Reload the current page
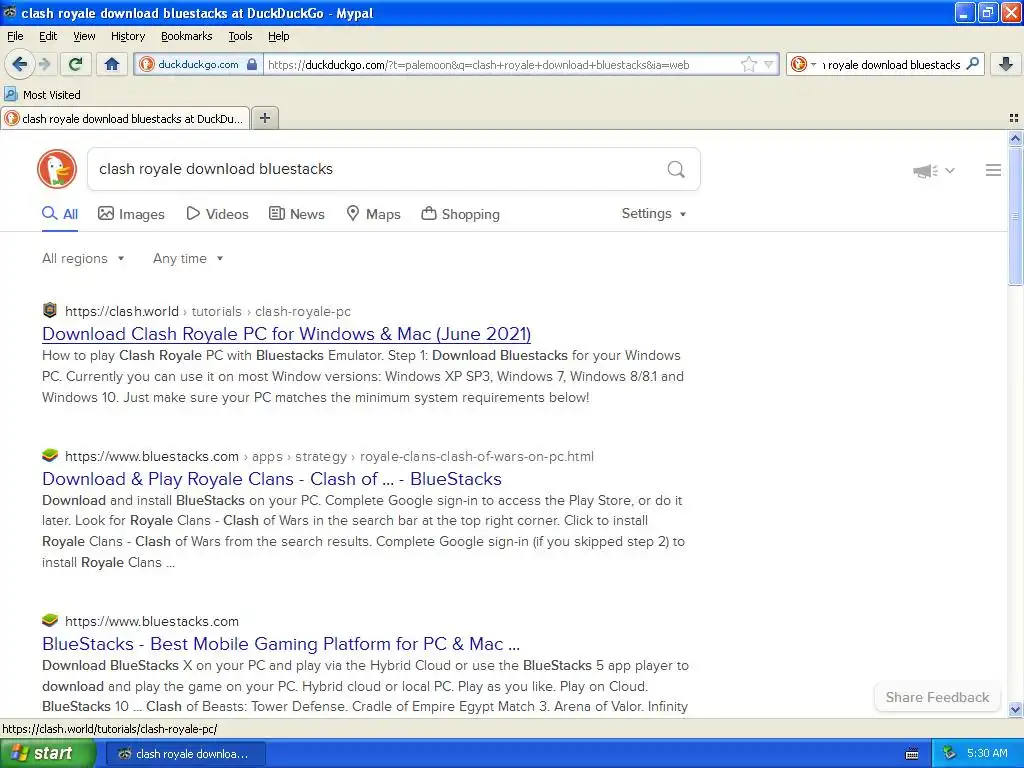 tap(76, 64)
